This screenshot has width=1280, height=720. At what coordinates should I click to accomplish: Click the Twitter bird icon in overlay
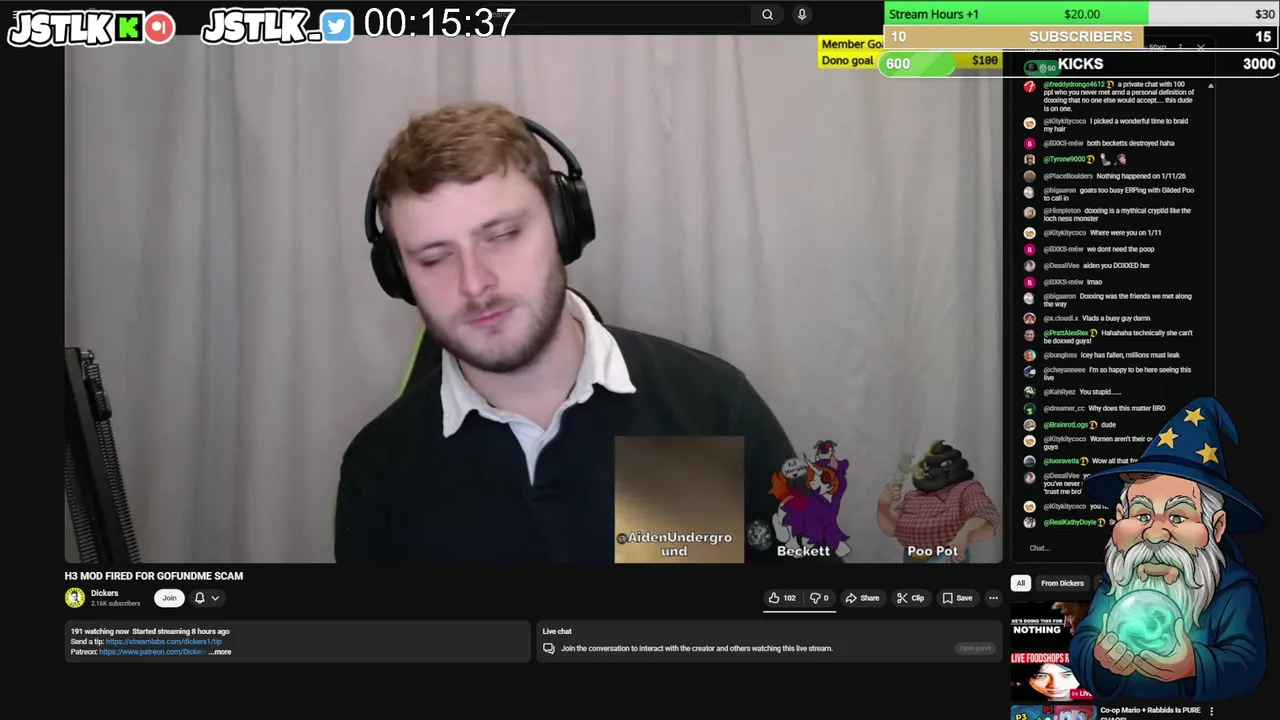[x=338, y=27]
